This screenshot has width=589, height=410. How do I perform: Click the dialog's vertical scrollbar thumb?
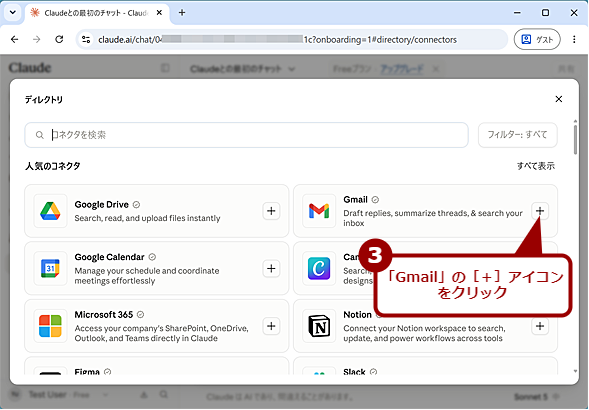(x=575, y=139)
